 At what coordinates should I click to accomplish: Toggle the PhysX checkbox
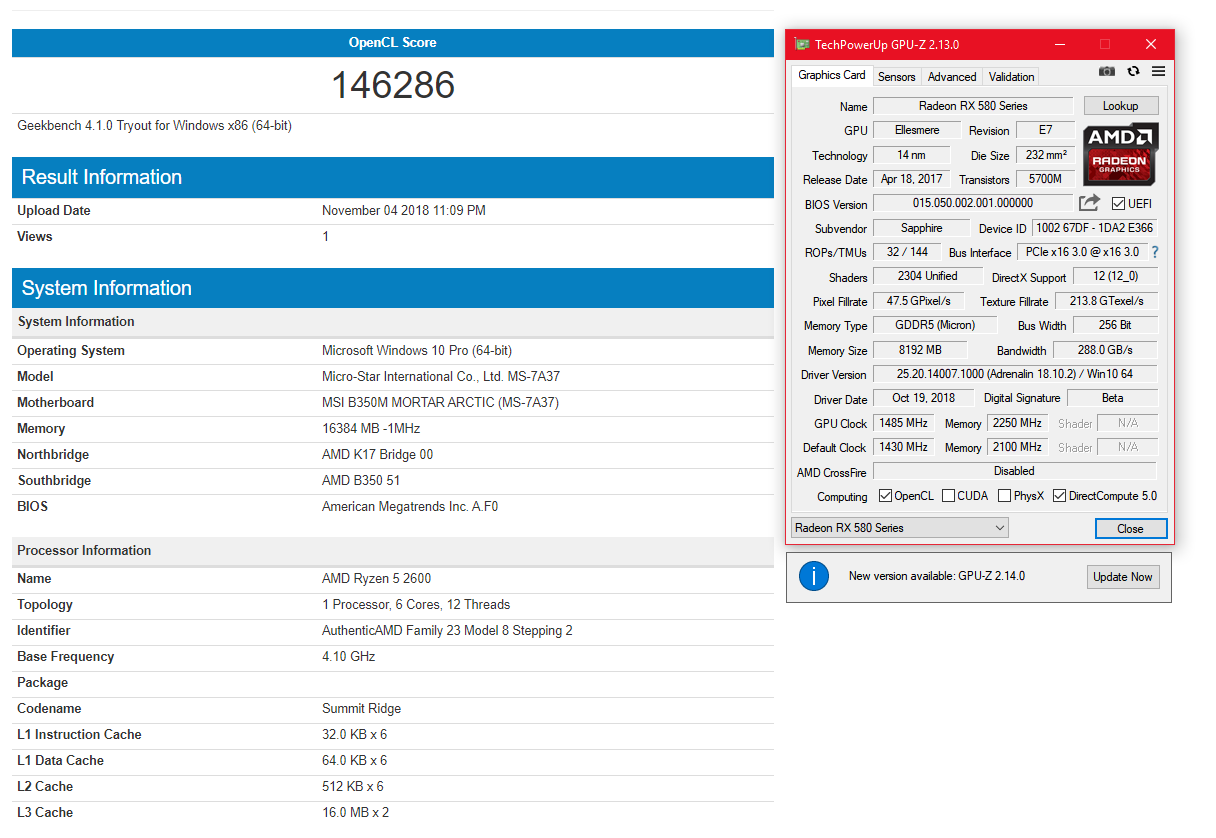click(1004, 496)
